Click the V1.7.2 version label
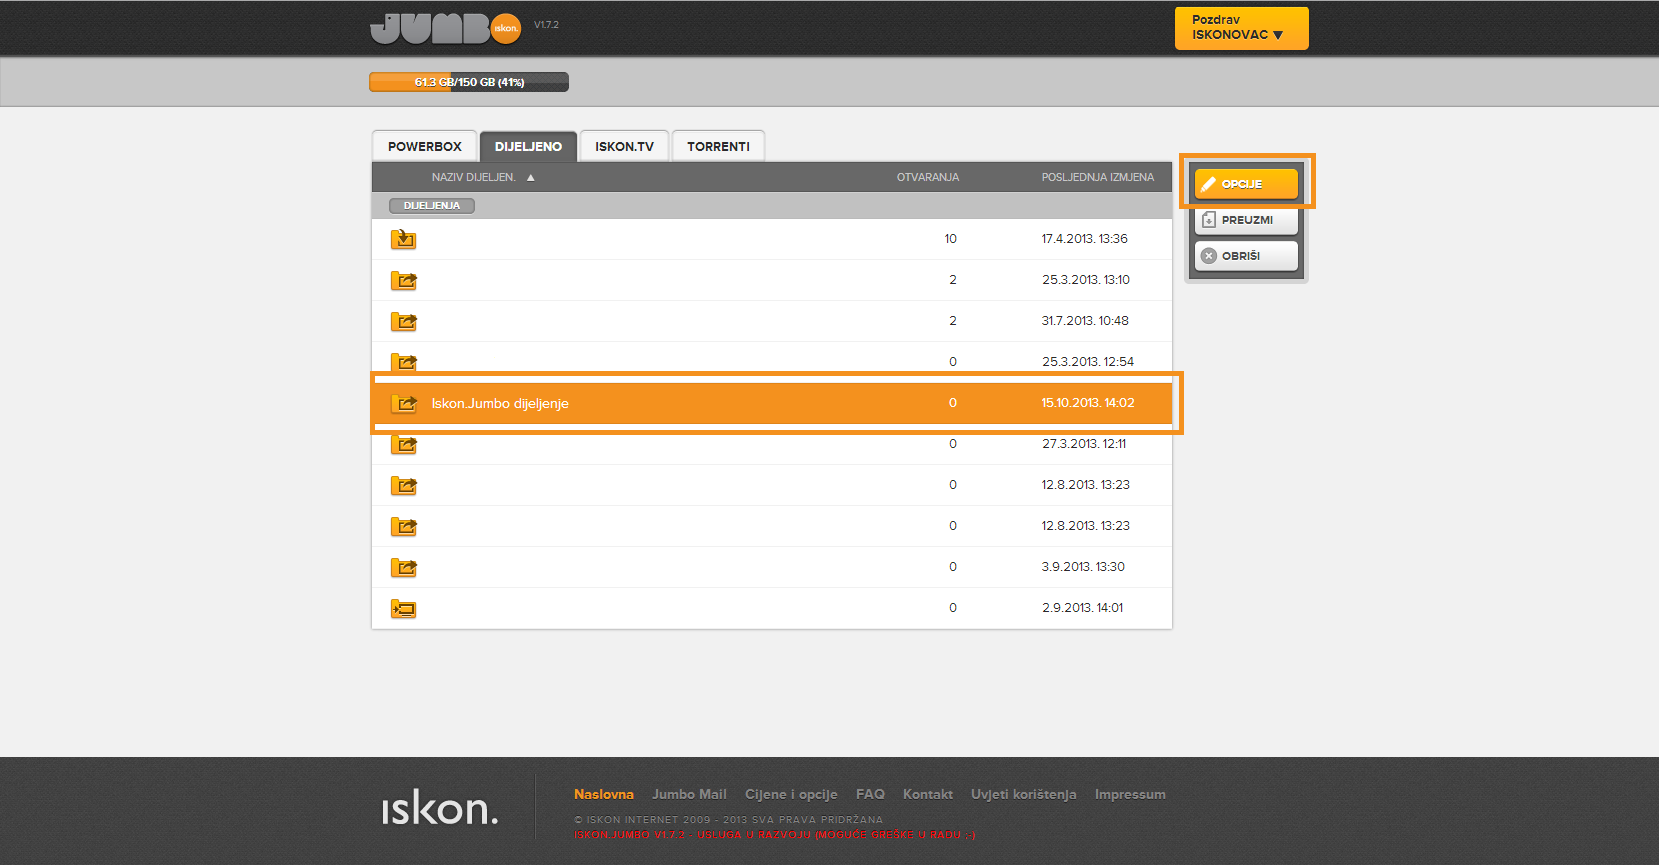Screen dimensions: 1659x865 tap(546, 25)
